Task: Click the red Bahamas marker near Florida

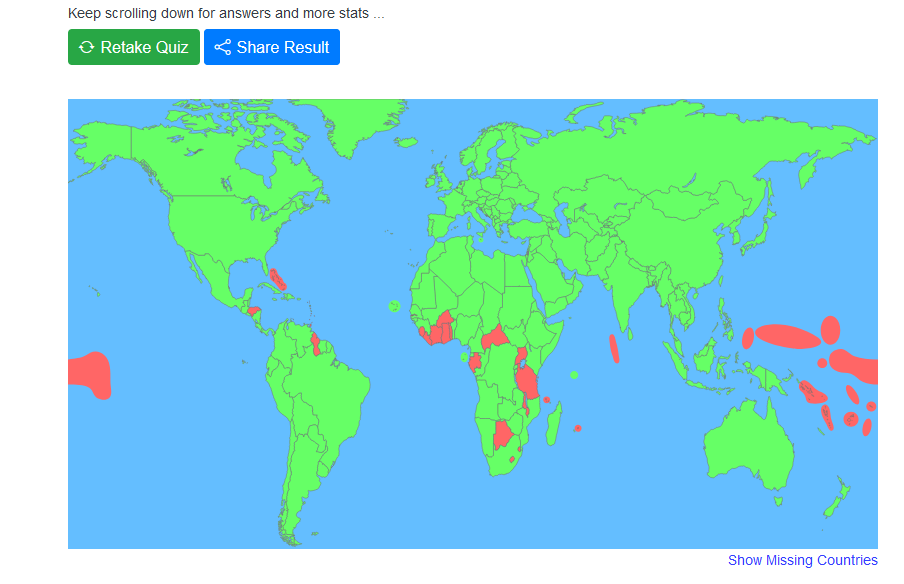Action: tap(278, 279)
